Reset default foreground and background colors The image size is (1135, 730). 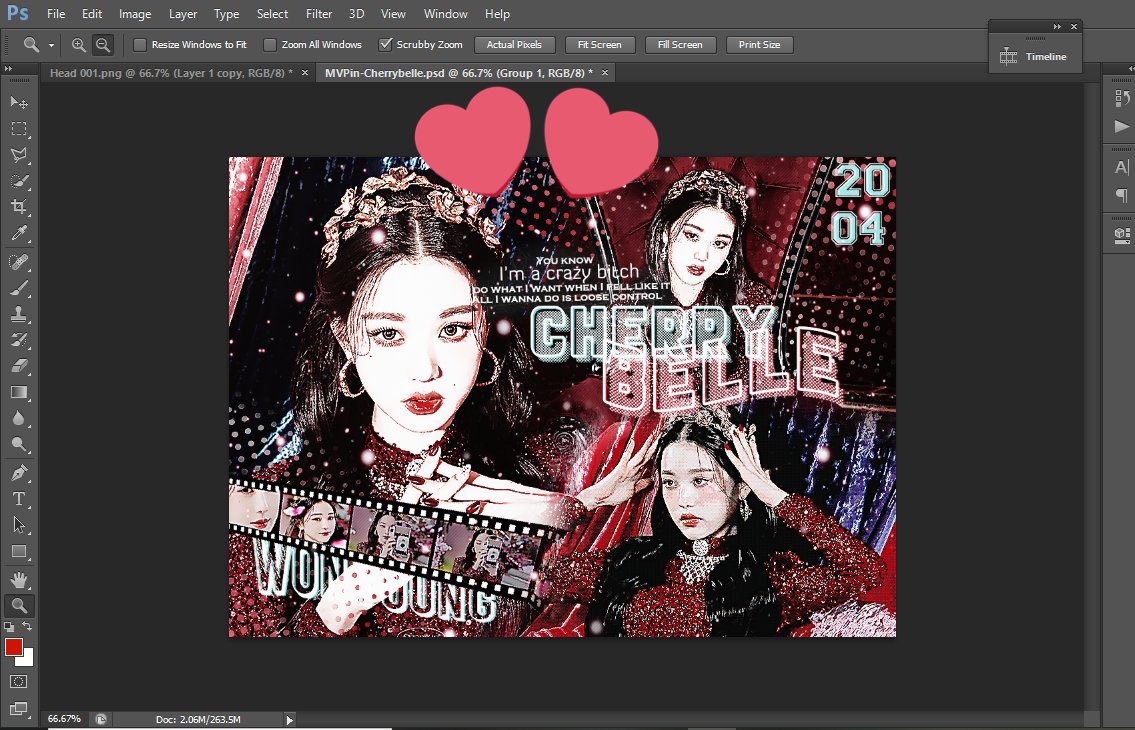[x=9, y=626]
